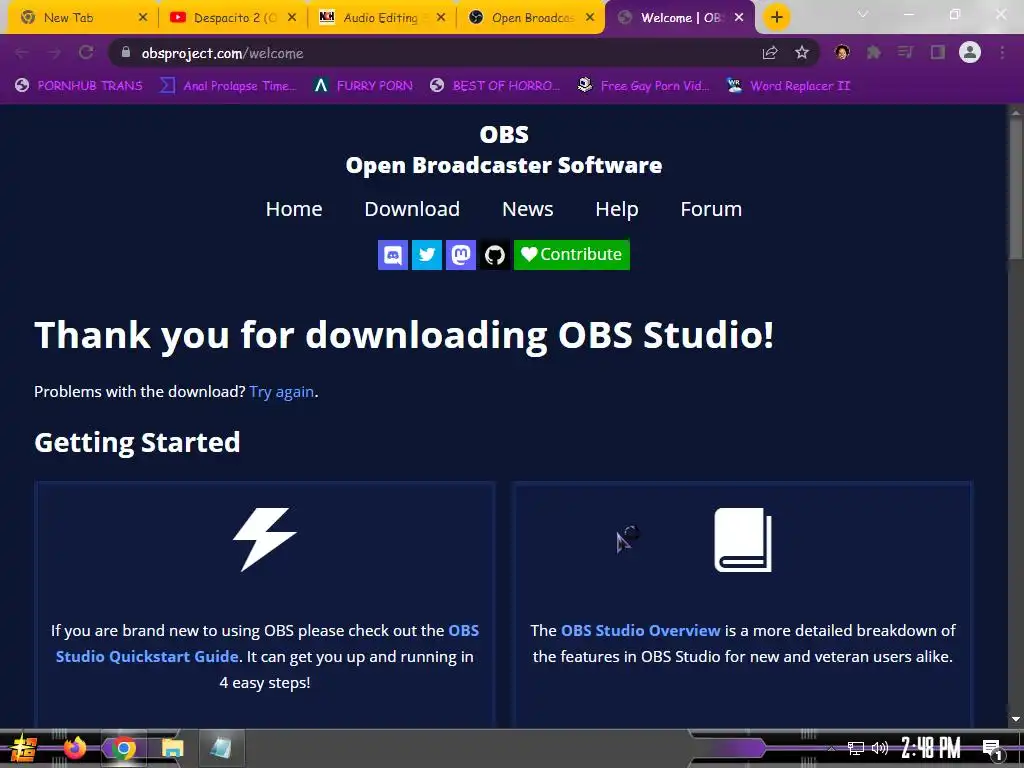Open a new browser tab with plus button
Image resolution: width=1024 pixels, height=768 pixels.
776,18
